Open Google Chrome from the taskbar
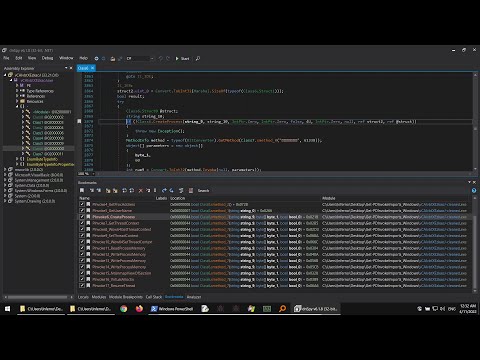The height and width of the screenshot is (360, 480). click(x=124, y=309)
